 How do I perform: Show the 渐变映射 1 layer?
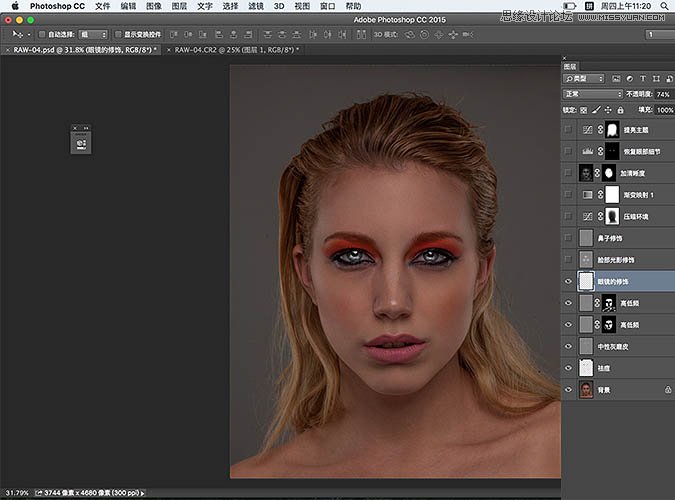(568, 194)
